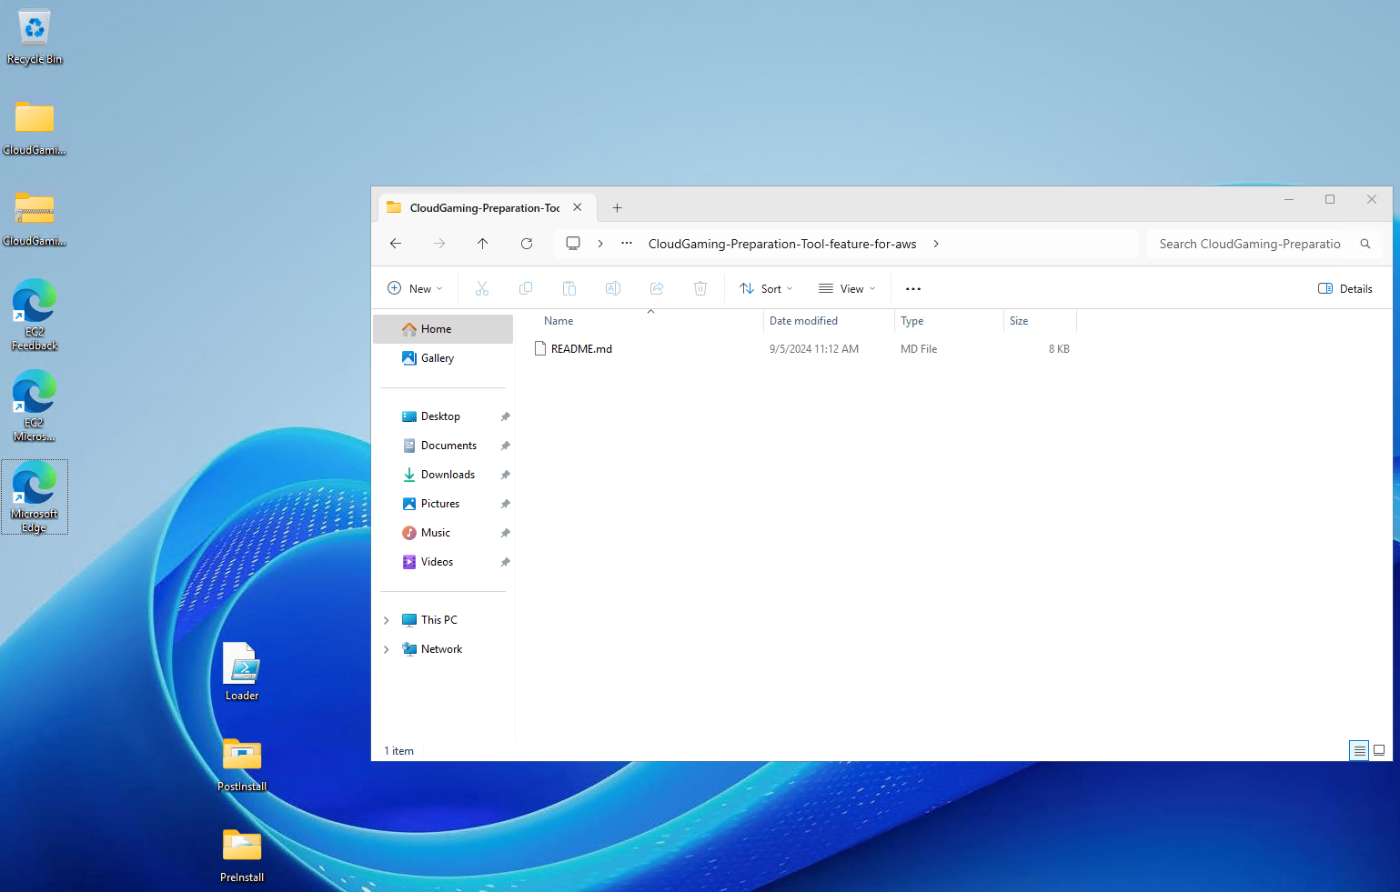Viewport: 1400px width, 892px height.
Task: Maximize the File Explorer window
Action: (x=1330, y=200)
